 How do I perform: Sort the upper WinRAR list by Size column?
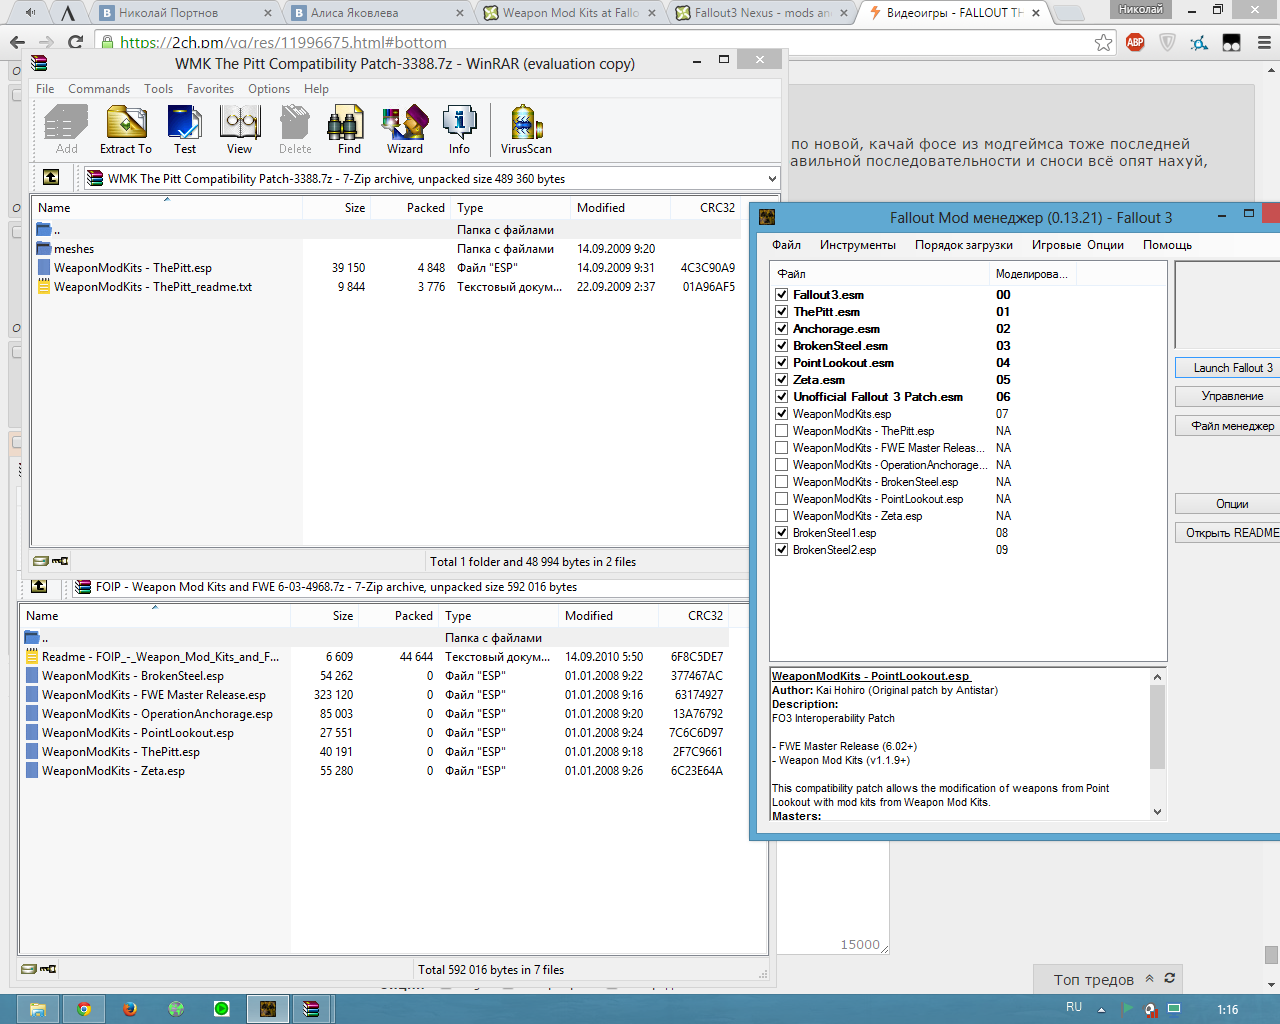pyautogui.click(x=335, y=208)
